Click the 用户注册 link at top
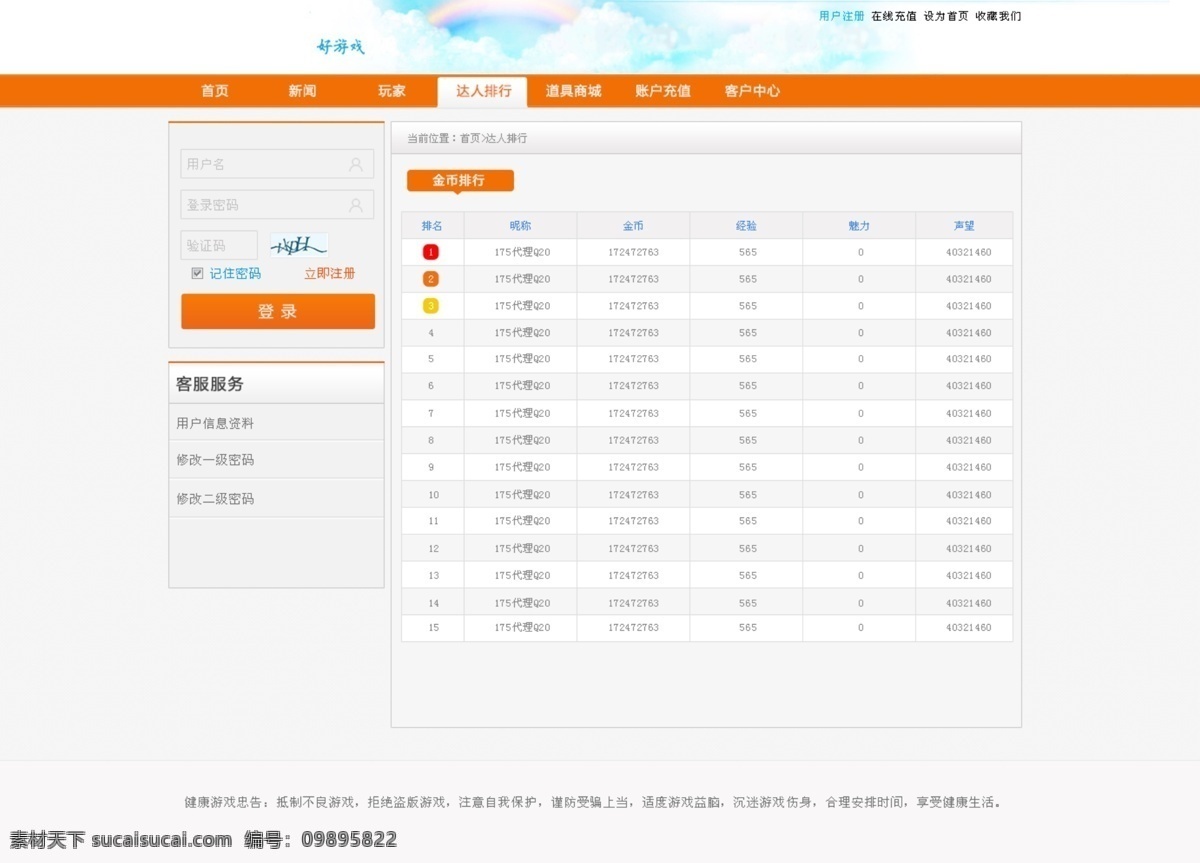Viewport: 1200px width, 863px height. (x=842, y=16)
